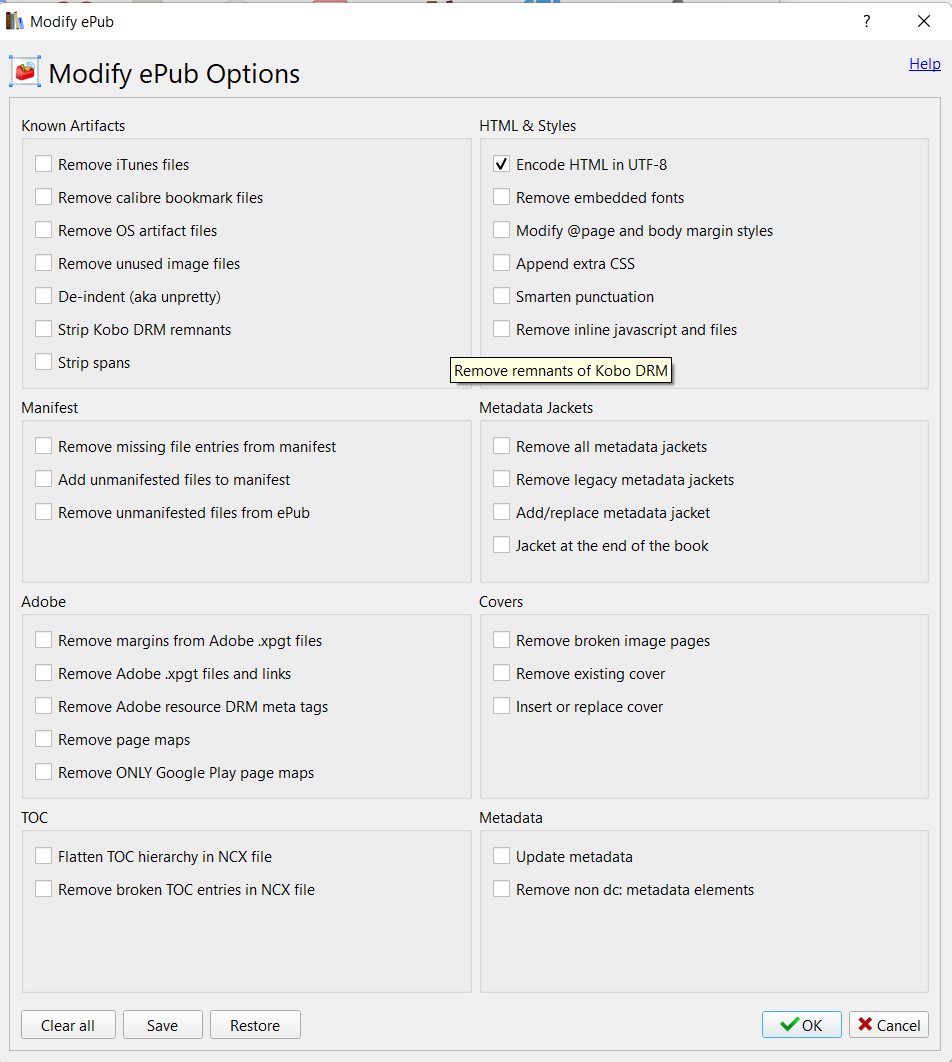Screen dimensions: 952x1062
Task: Check Update metadata option
Action: 502,857
